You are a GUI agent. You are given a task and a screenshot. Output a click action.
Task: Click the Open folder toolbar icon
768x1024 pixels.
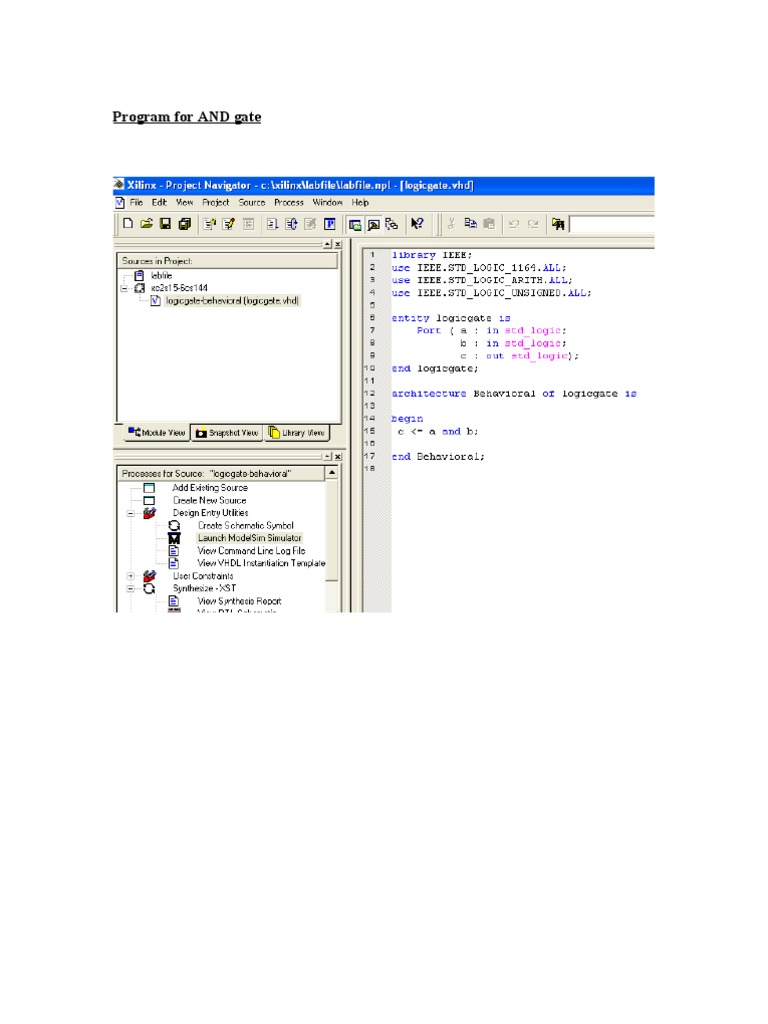[x=147, y=224]
